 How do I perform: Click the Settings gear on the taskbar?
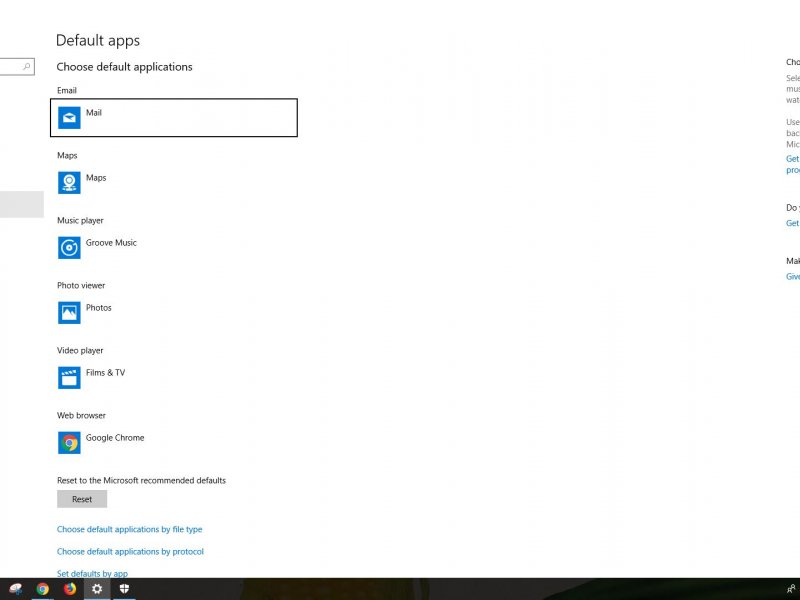97,589
